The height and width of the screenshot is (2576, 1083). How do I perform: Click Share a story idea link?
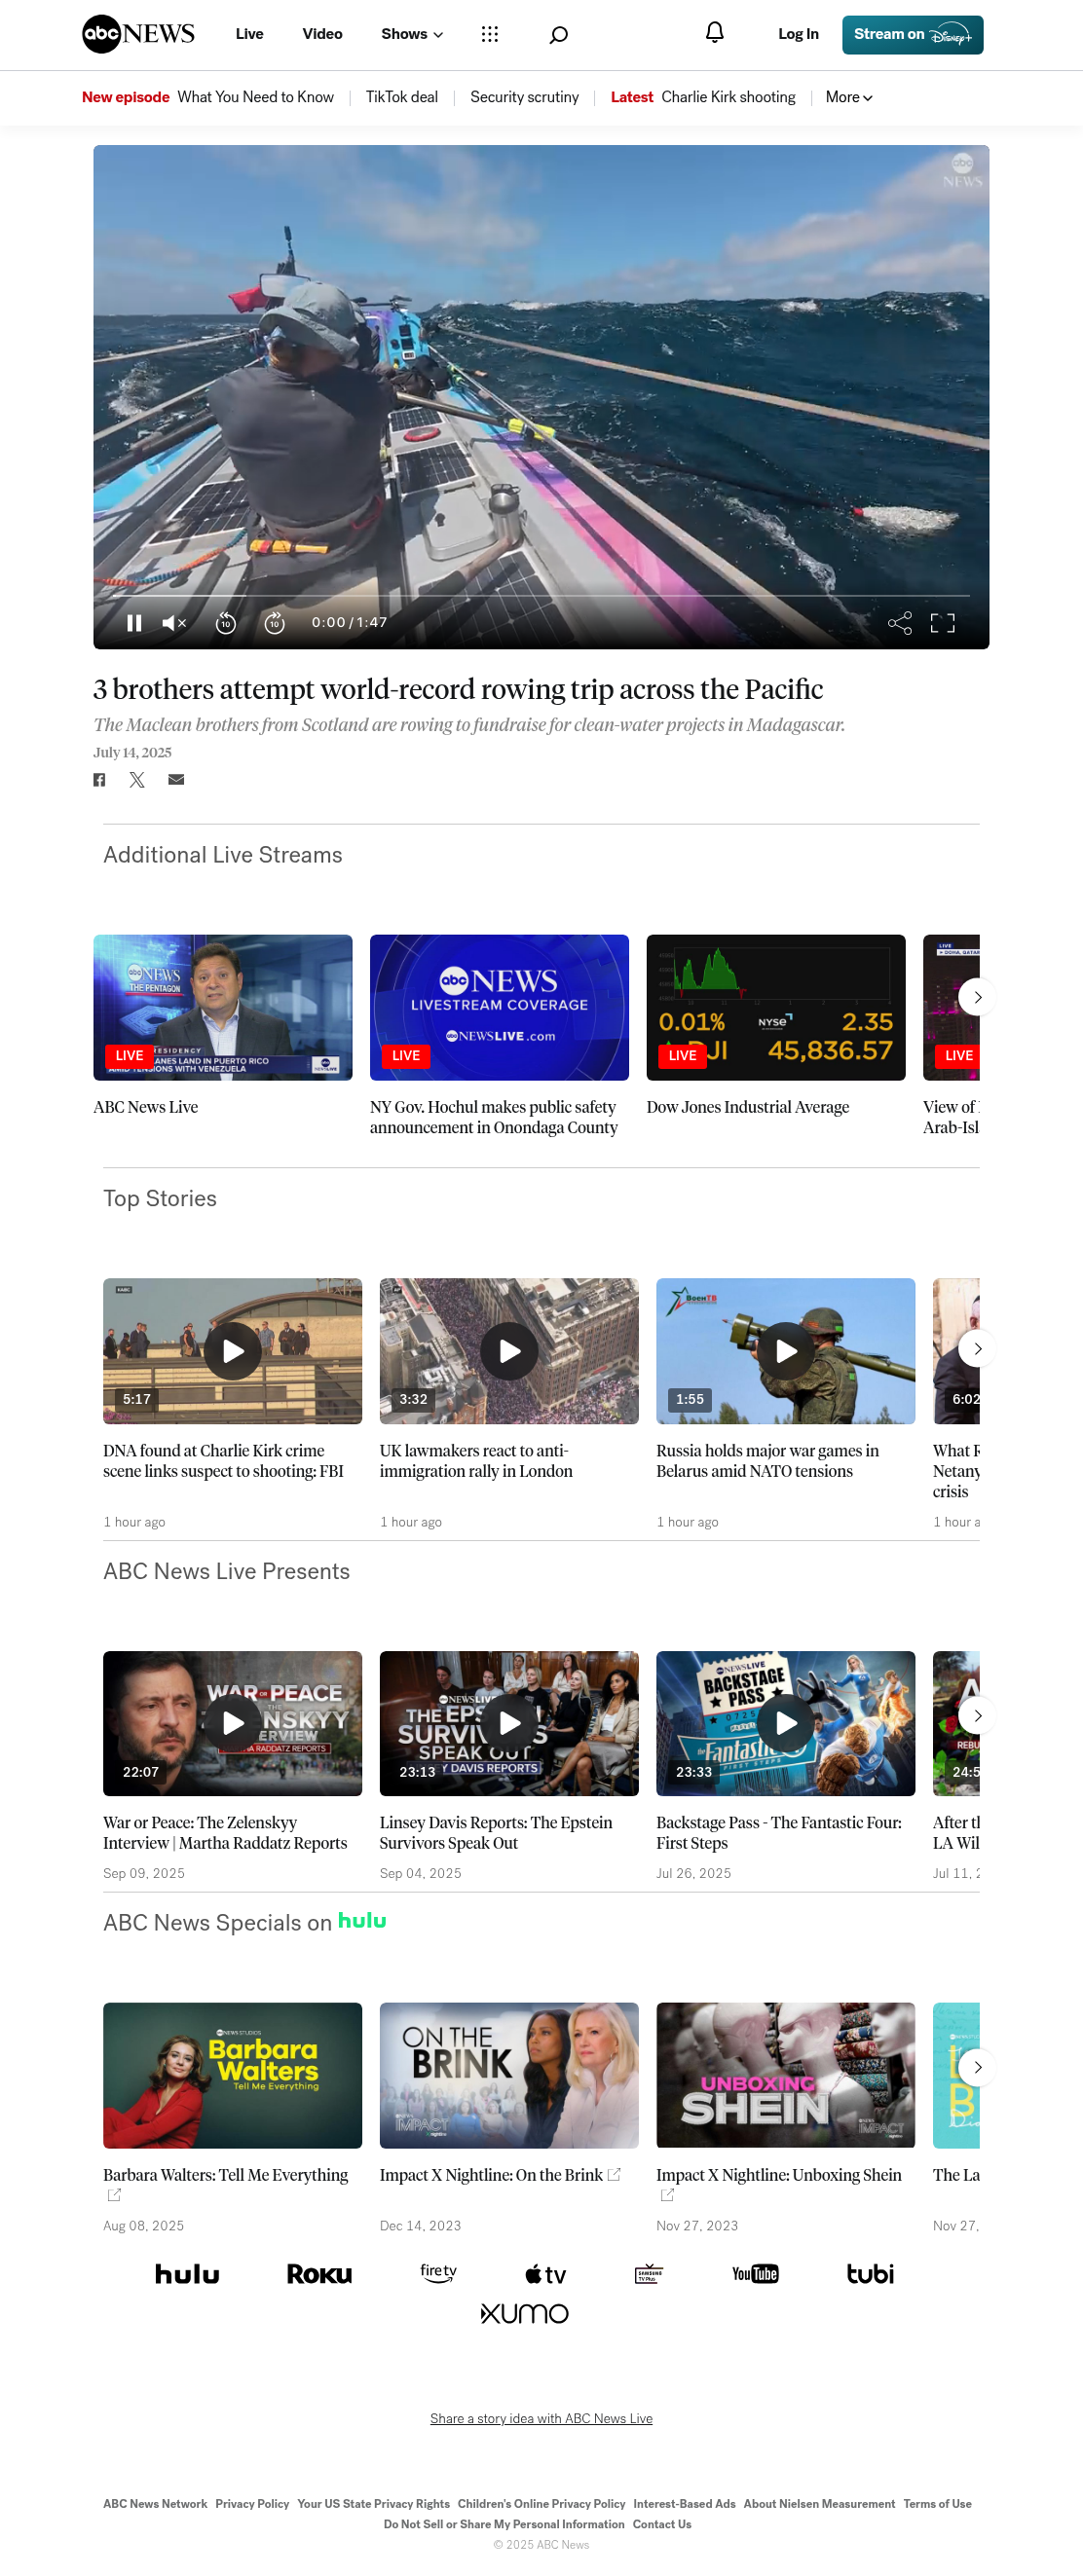coord(541,2418)
